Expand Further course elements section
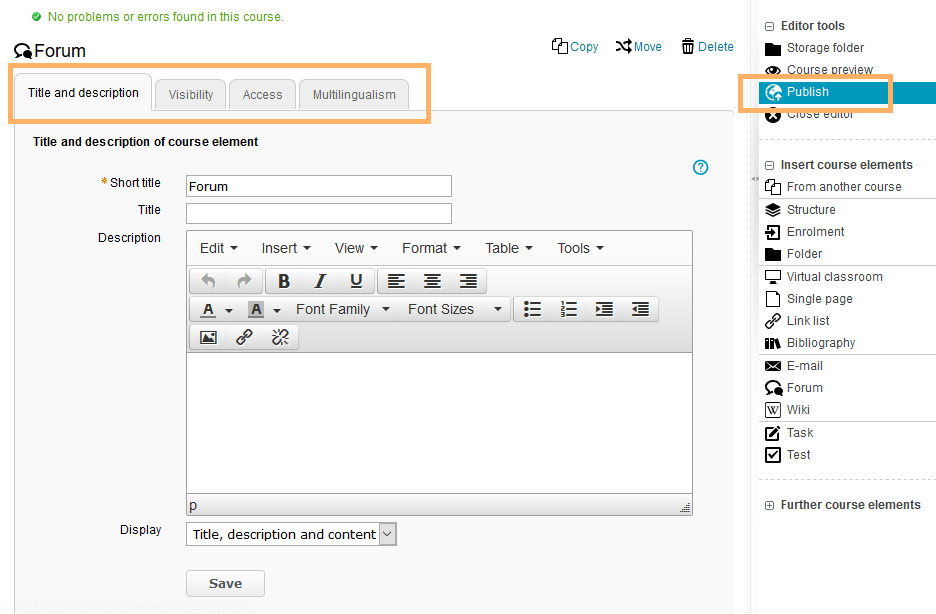936x614 pixels. pyautogui.click(x=770, y=505)
